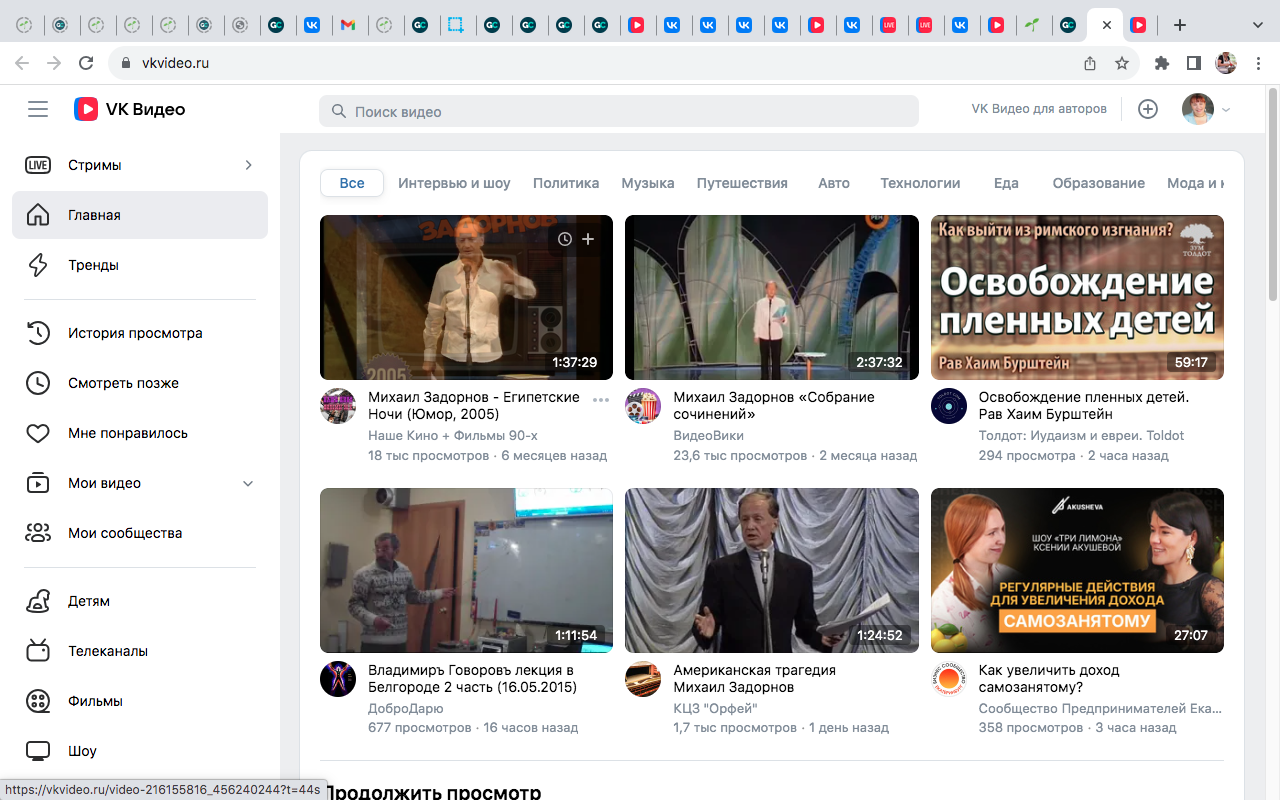Bookmark this page with star icon

click(x=1122, y=63)
